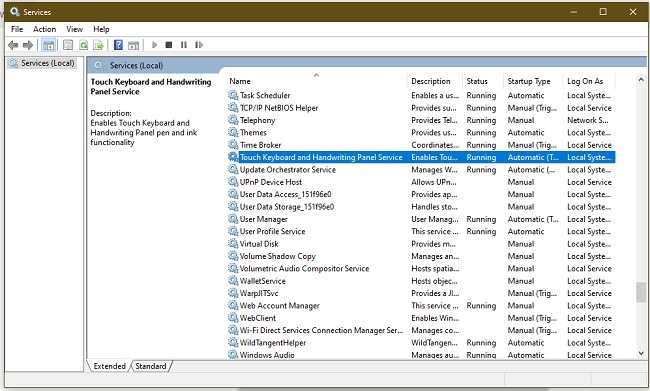This screenshot has width=650, height=391.
Task: Click the Services app icon in title bar
Action: [15, 12]
